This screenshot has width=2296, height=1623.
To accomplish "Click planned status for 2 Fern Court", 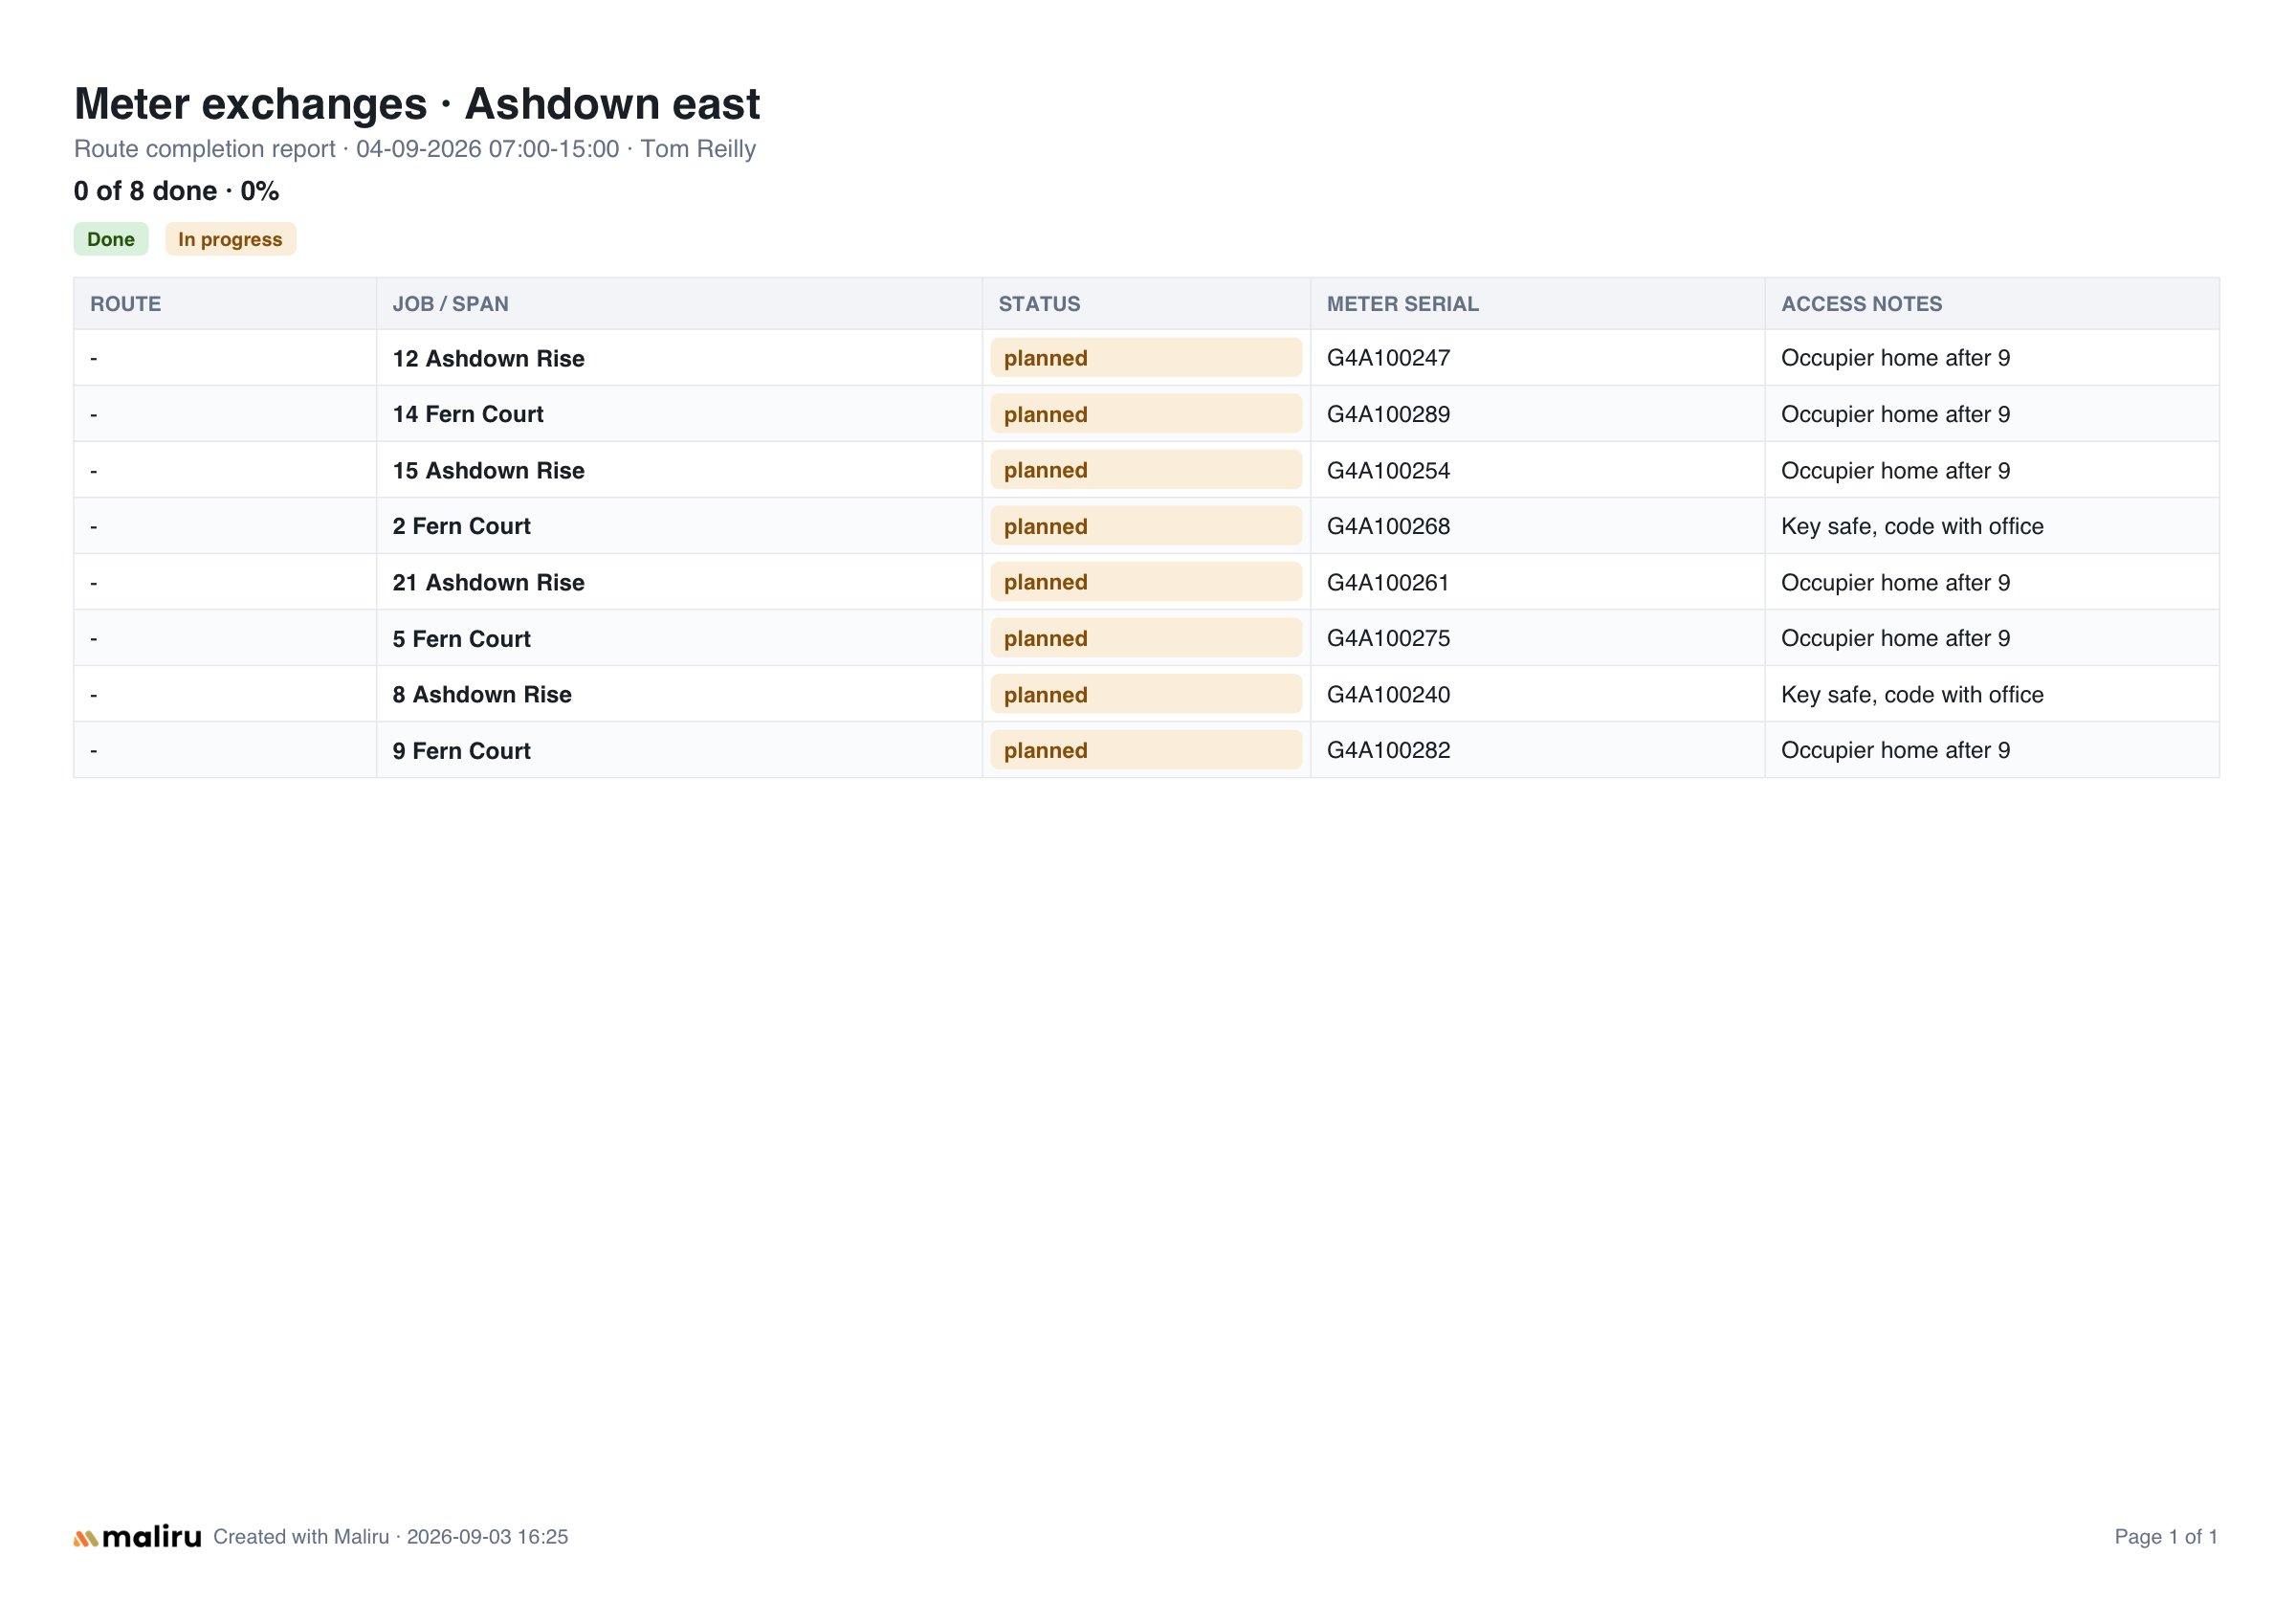I will click(x=1146, y=526).
